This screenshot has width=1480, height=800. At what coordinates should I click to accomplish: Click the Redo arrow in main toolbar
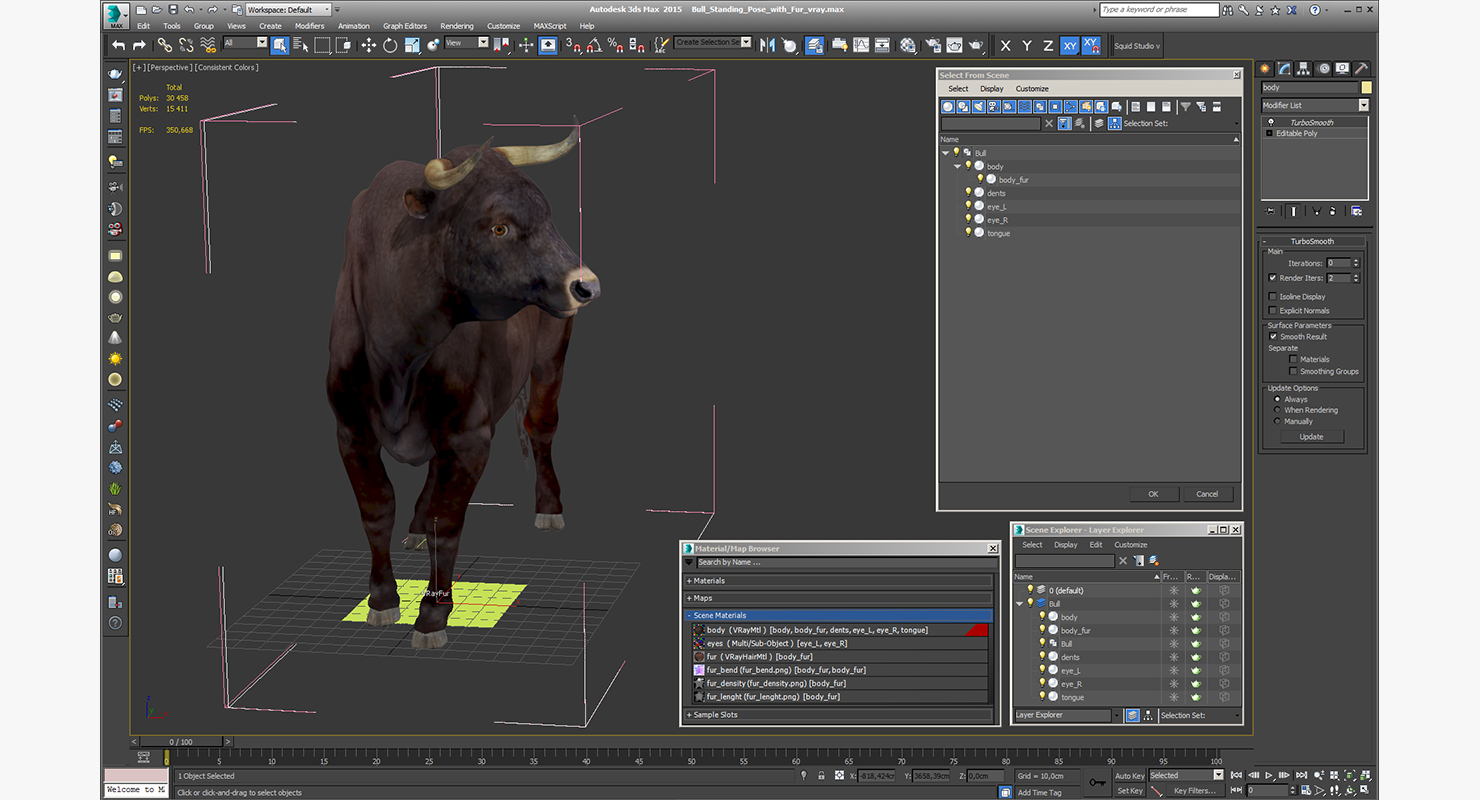tap(139, 45)
